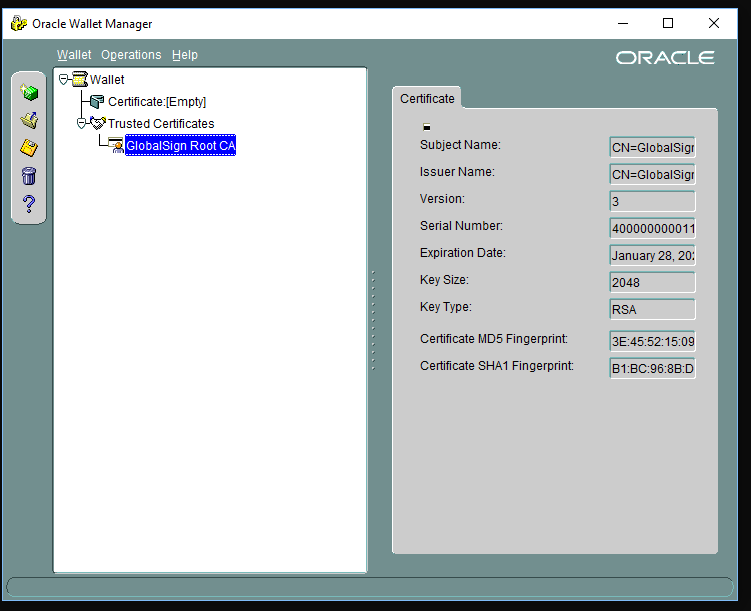Viewport: 751px width, 611px height.
Task: Select GlobalSign Root CA tree entry
Action: coord(181,146)
